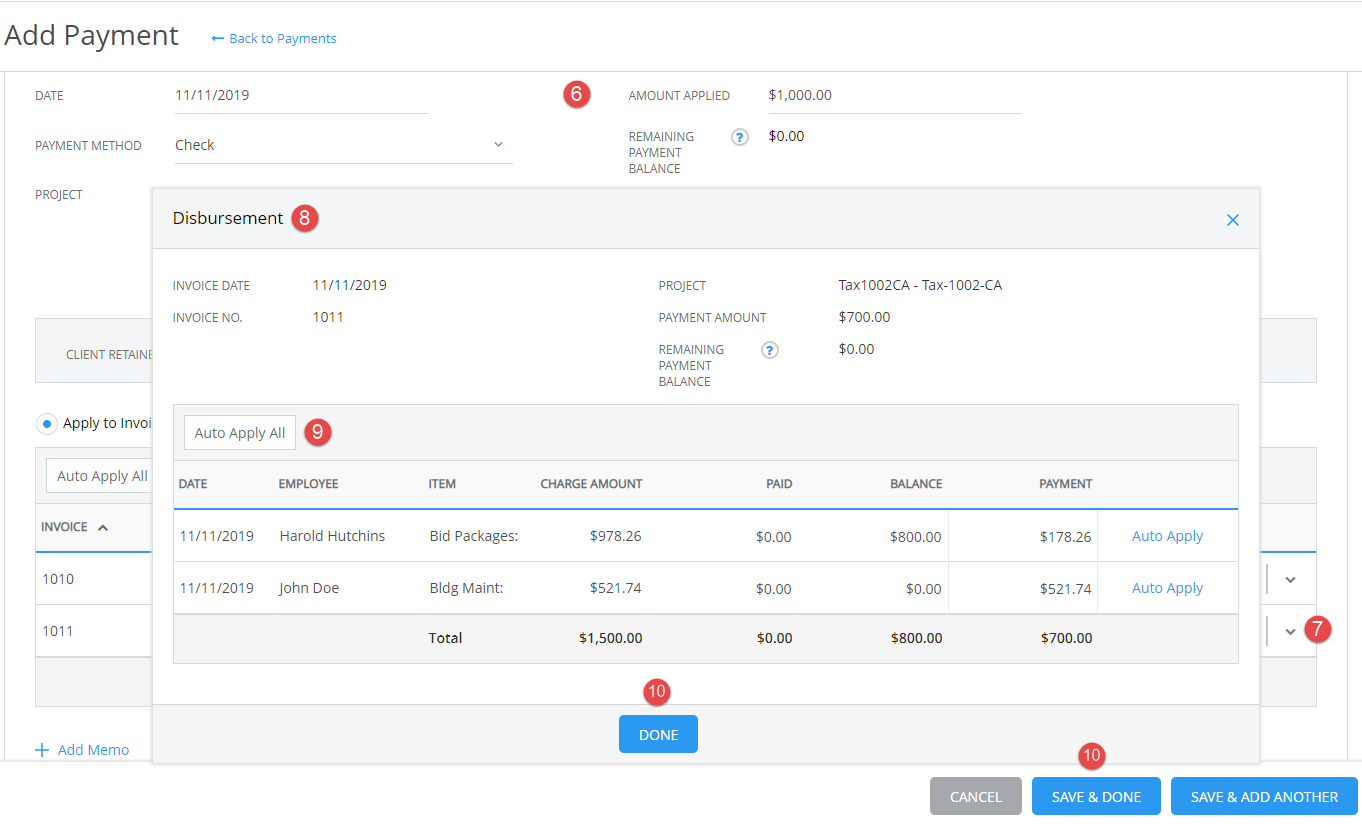This screenshot has width=1362, height=830.
Task: Close the Disbursement dialog with the X
Action: tap(1232, 219)
